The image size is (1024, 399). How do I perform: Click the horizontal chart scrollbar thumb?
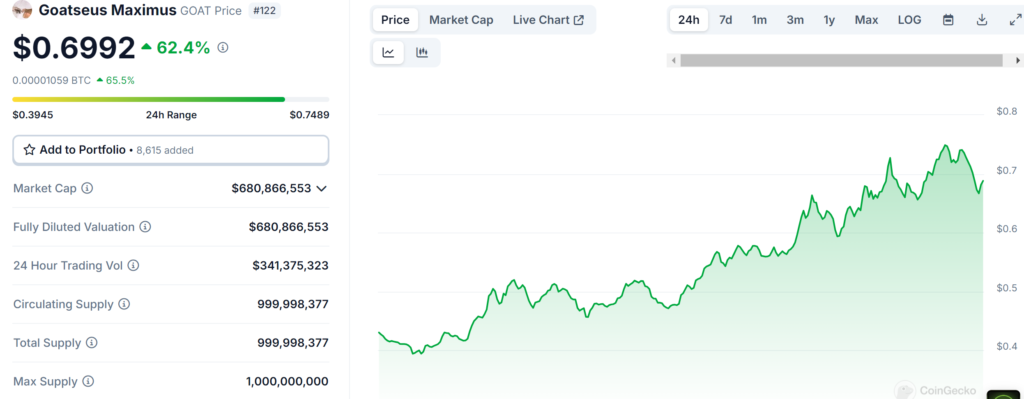841,60
